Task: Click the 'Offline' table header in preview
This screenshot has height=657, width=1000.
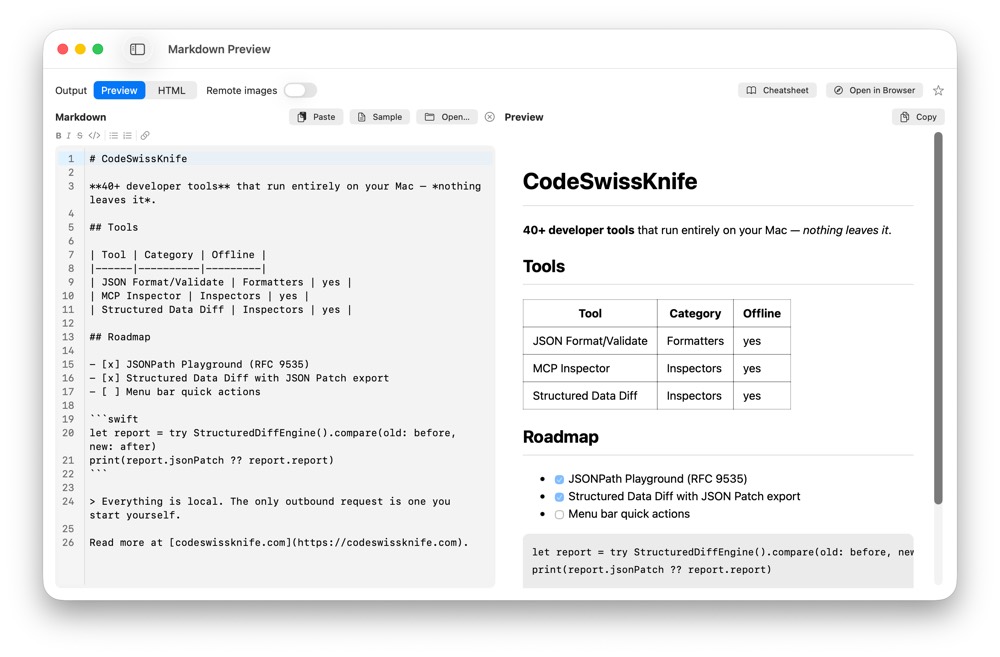Action: tap(761, 313)
